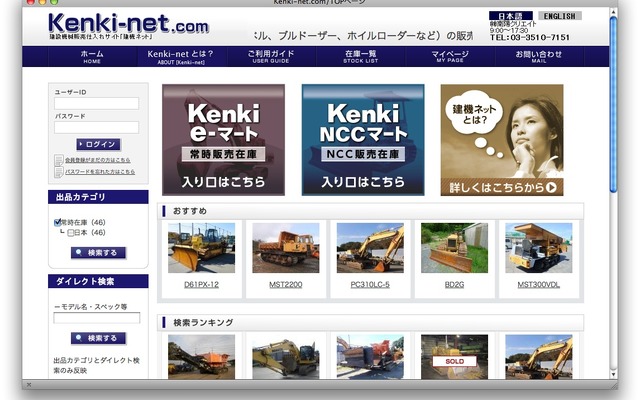The height and width of the screenshot is (400, 640).
Task: Click the MST2200 model link
Action: click(x=286, y=284)
